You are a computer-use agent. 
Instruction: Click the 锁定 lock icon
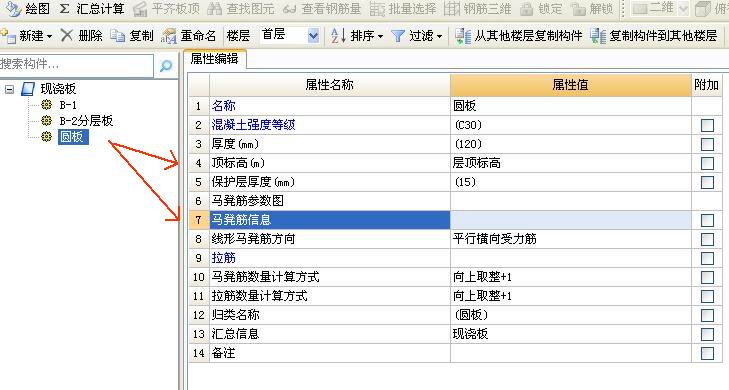527,8
